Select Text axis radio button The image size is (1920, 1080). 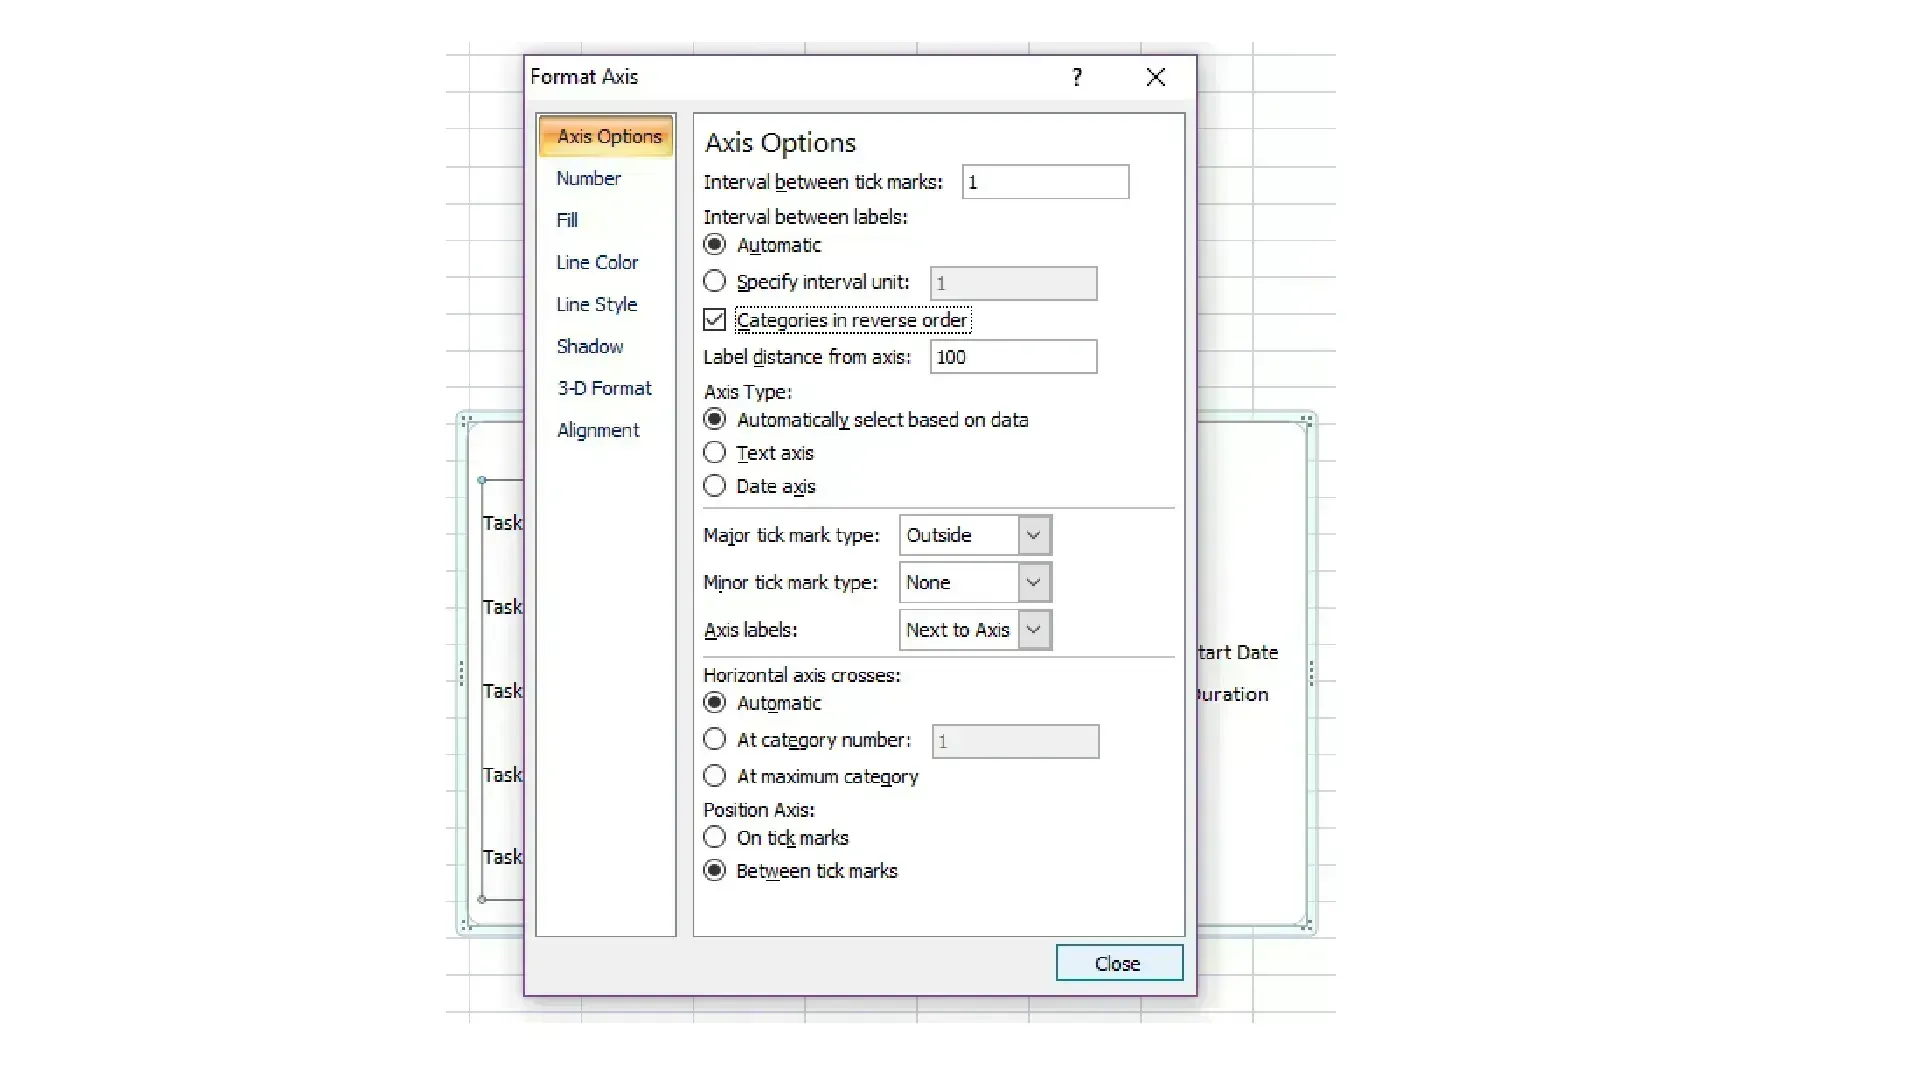tap(714, 453)
